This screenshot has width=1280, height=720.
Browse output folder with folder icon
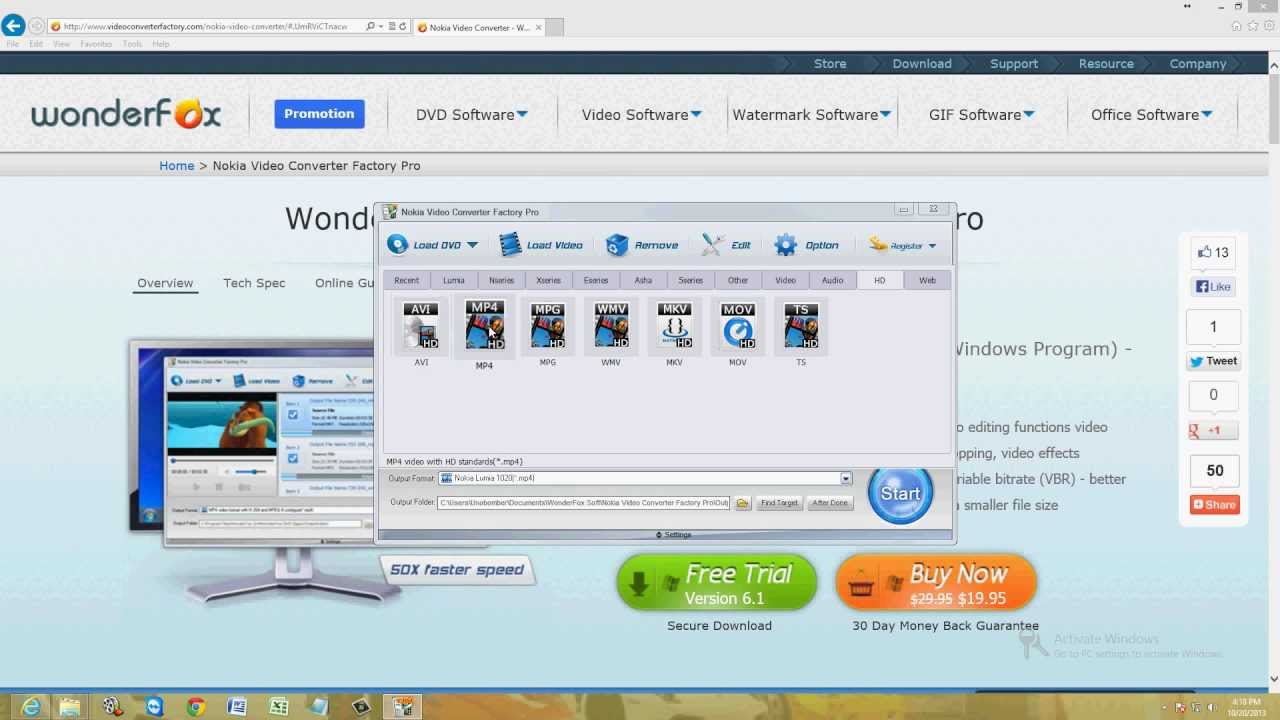pyautogui.click(x=742, y=503)
